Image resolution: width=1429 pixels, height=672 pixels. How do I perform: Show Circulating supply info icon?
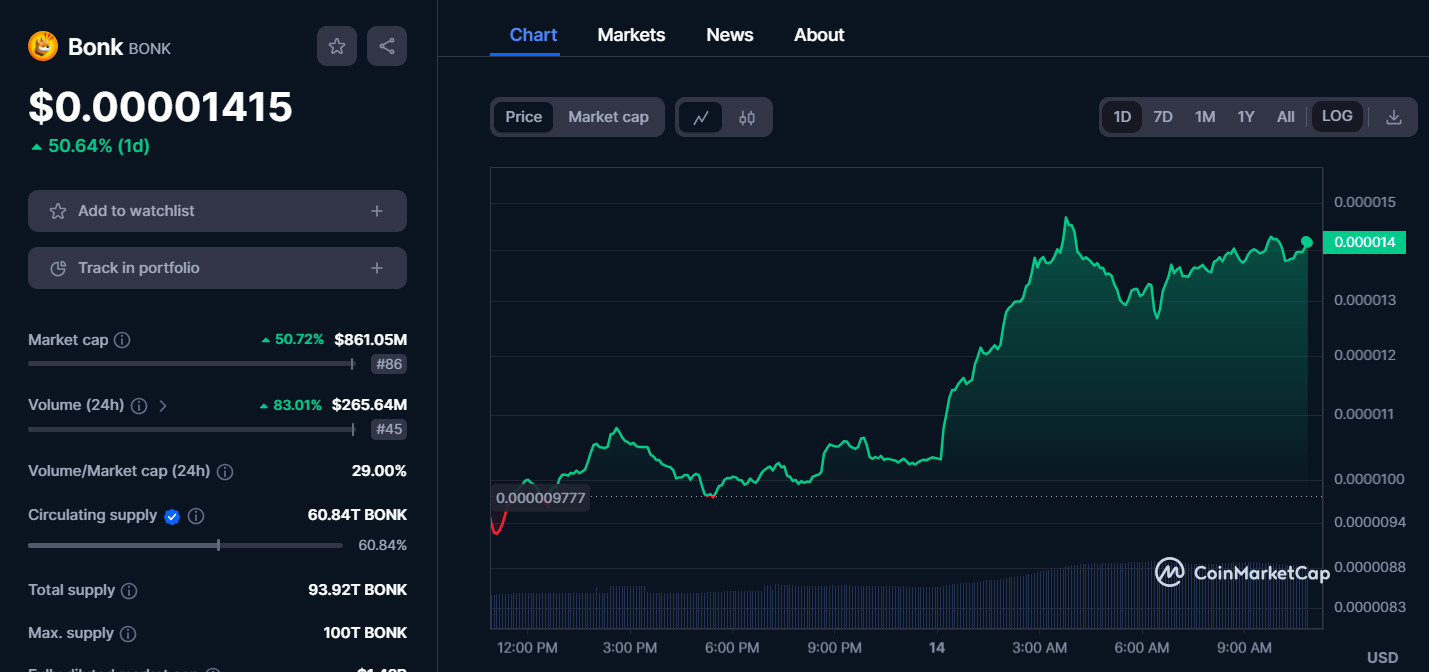tap(196, 516)
